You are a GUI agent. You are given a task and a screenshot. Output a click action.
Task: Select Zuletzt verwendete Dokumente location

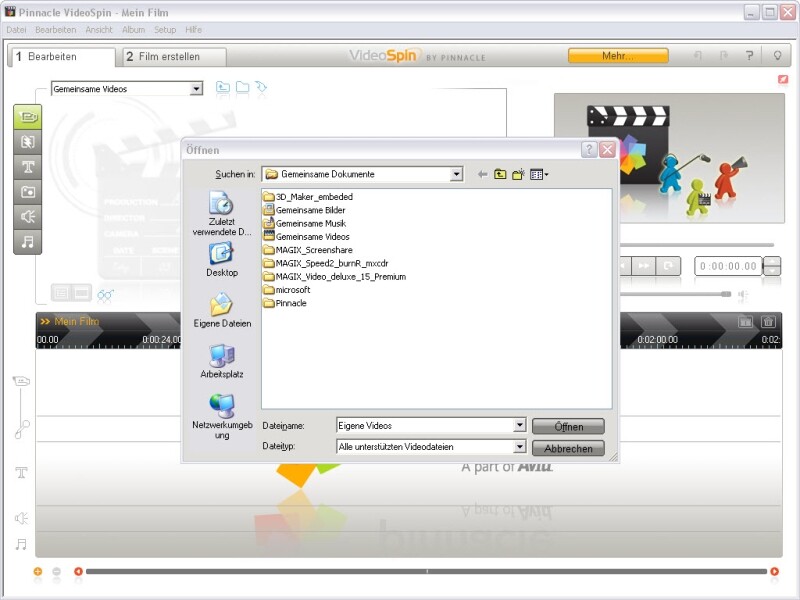point(222,213)
